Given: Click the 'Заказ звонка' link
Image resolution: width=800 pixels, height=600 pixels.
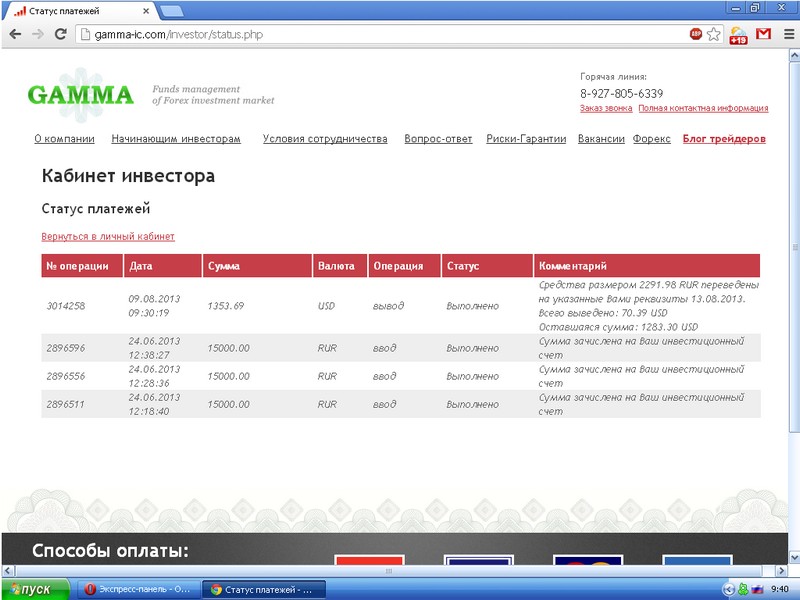Looking at the screenshot, I should pos(606,108).
